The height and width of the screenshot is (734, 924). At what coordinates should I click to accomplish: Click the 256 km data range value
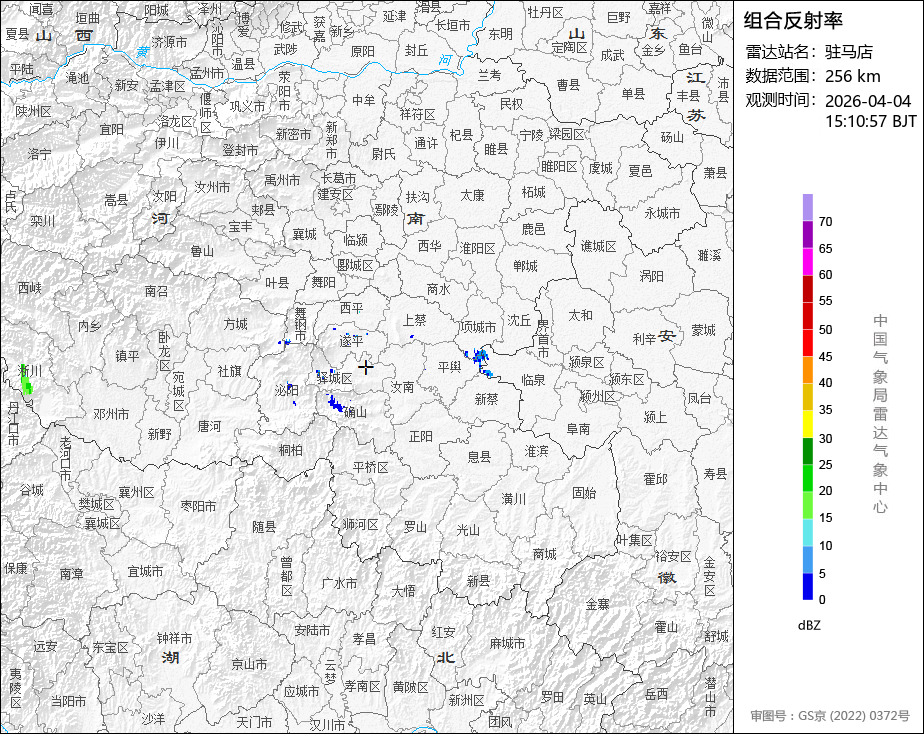coord(853,76)
